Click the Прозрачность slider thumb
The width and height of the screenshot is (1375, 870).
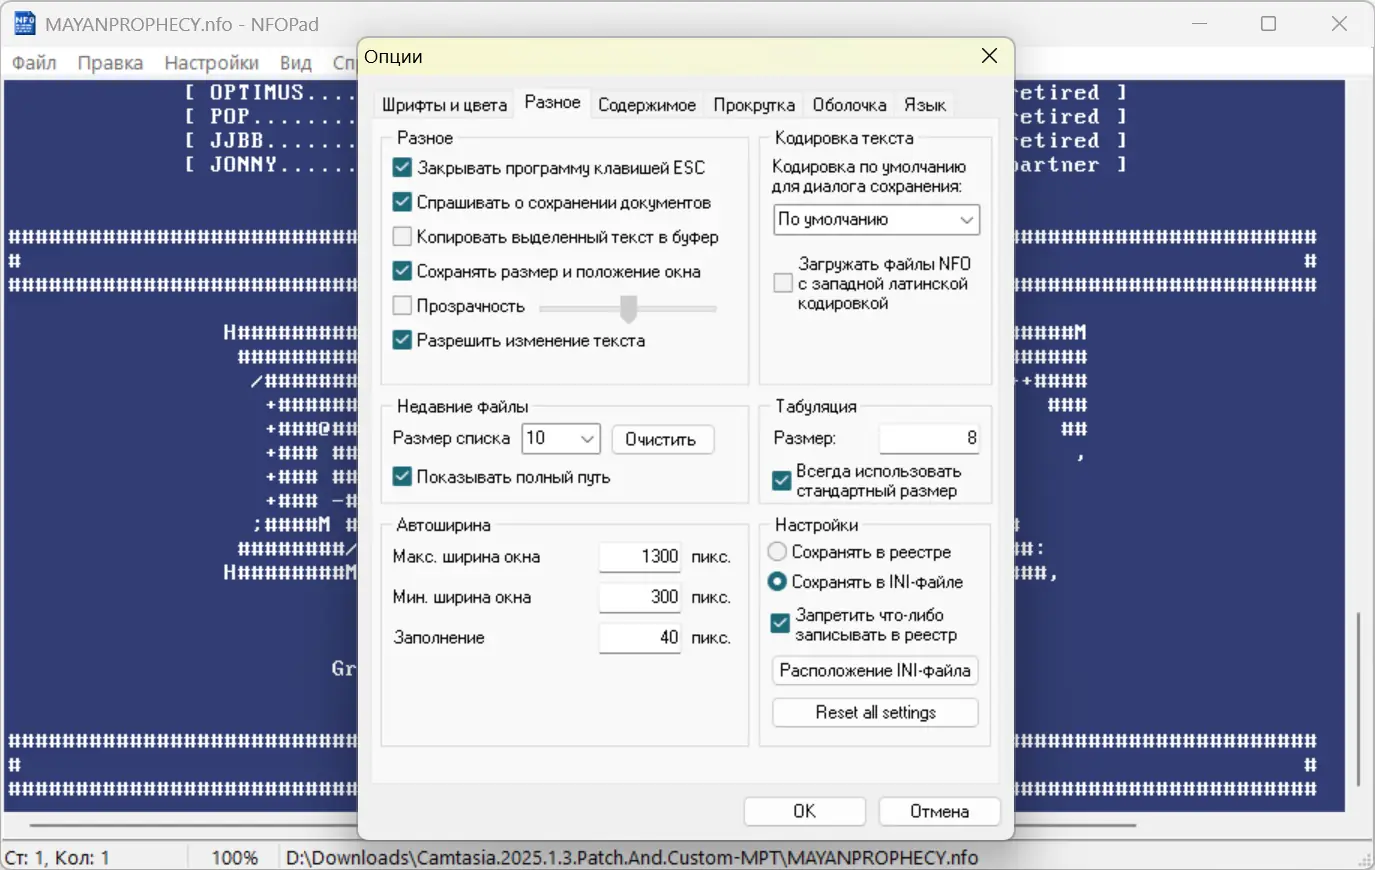[628, 309]
